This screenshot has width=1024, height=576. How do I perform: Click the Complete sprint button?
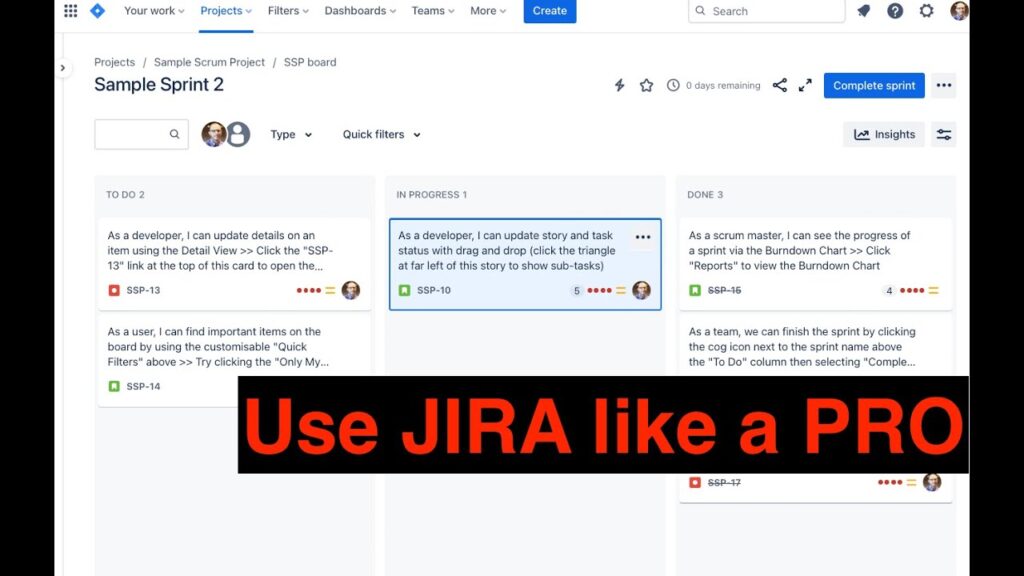[x=874, y=86]
